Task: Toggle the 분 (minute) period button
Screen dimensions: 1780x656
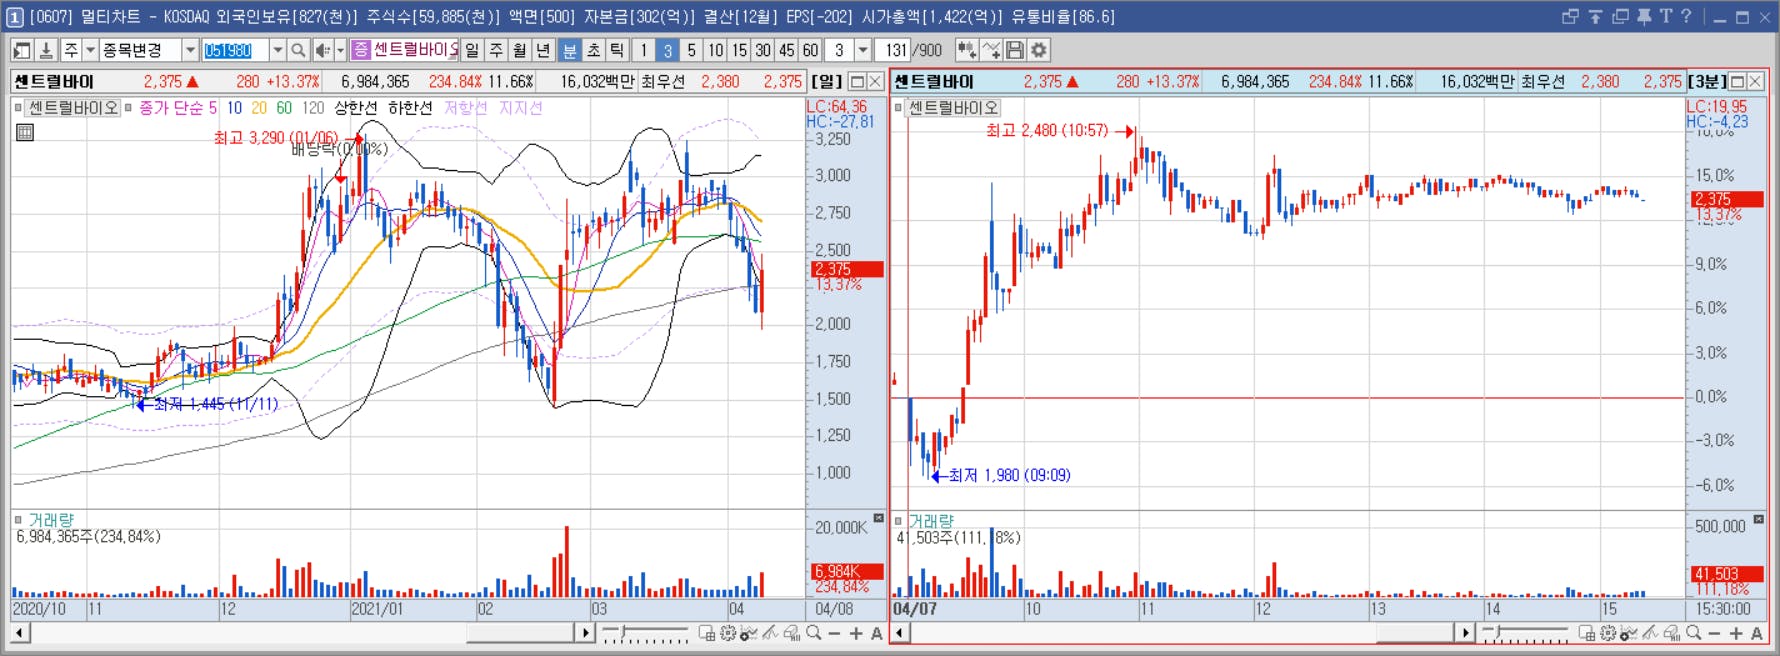Action: coord(569,50)
